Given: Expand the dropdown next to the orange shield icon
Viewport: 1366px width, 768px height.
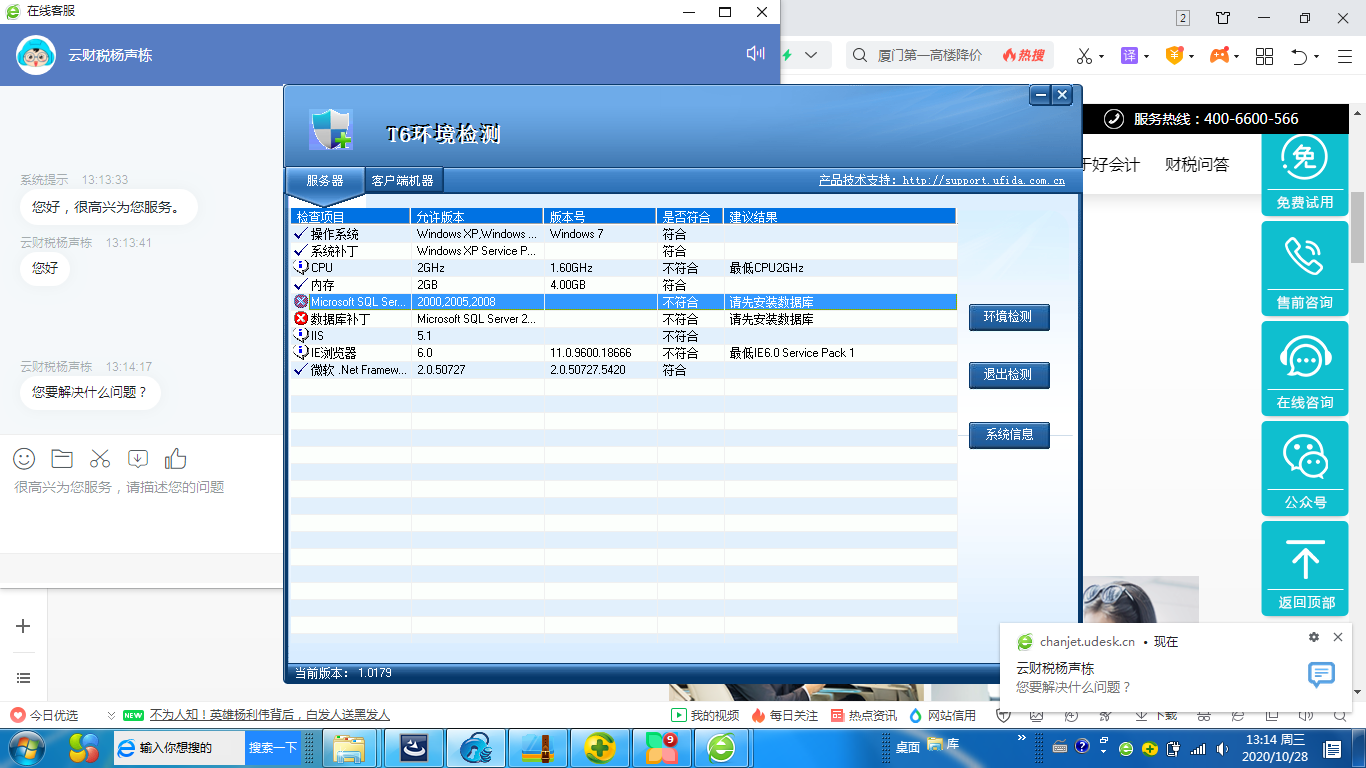Looking at the screenshot, I should [1192, 57].
